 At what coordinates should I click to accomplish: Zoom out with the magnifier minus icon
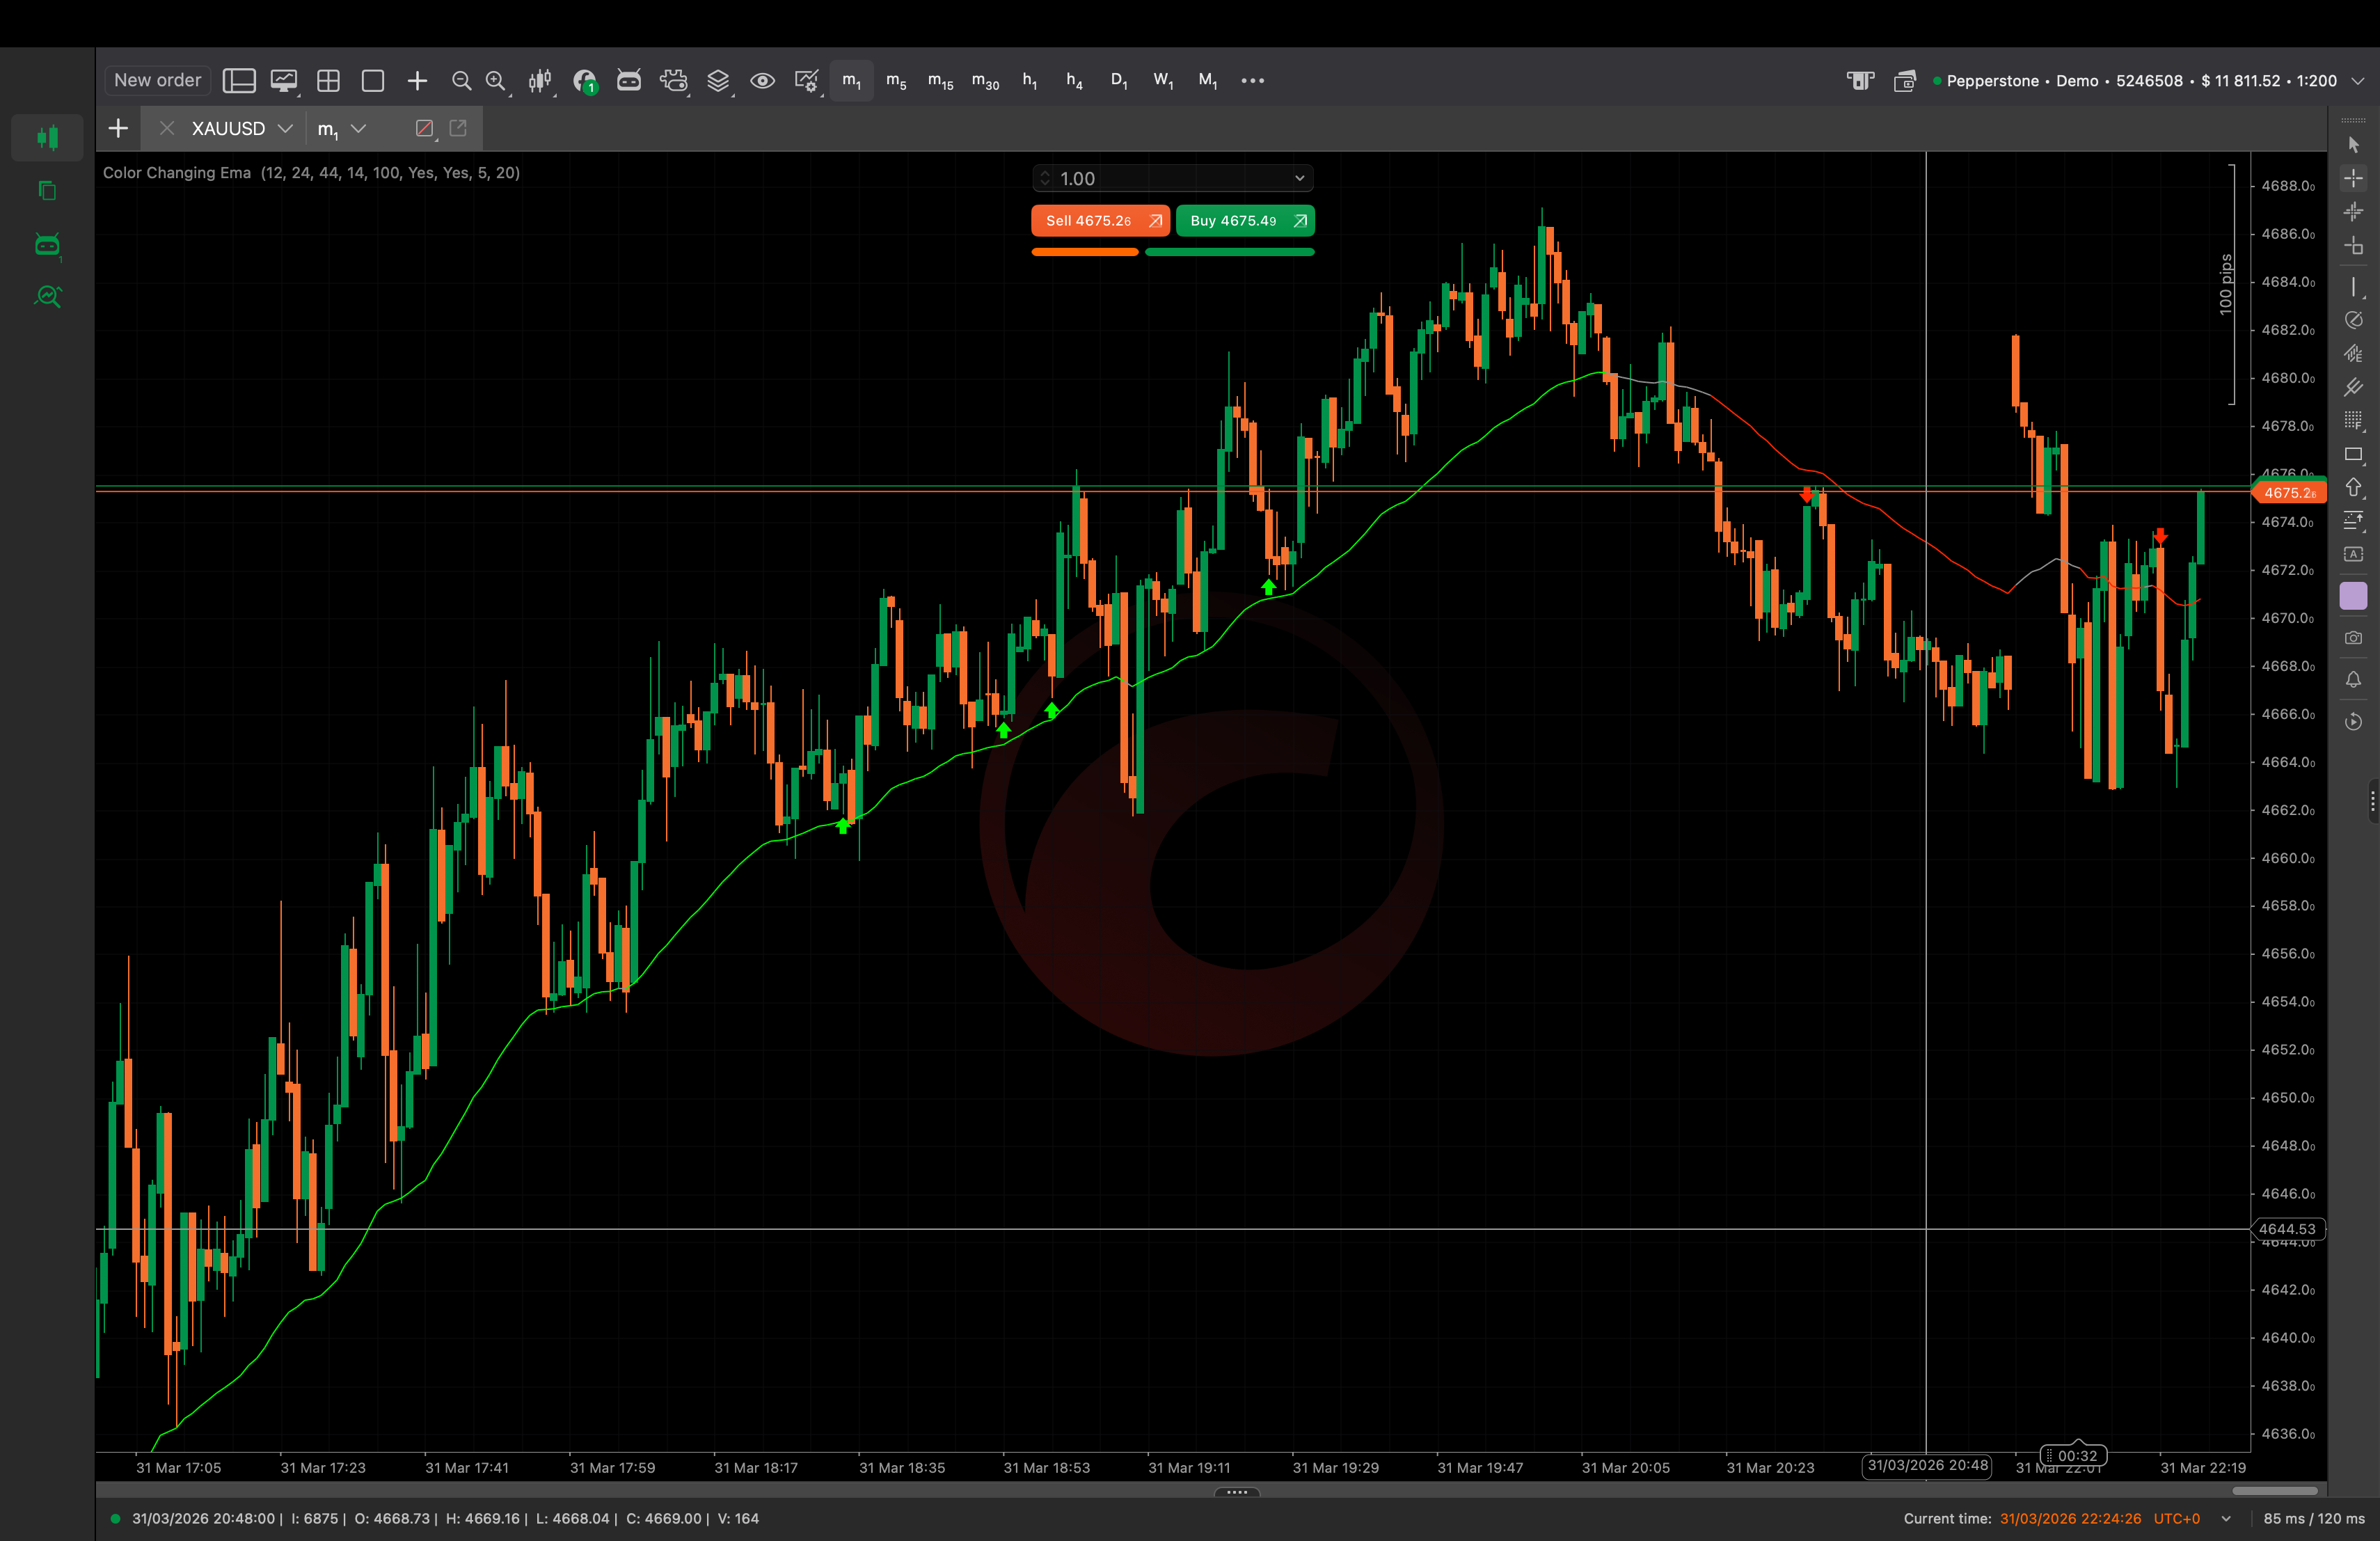tap(461, 81)
